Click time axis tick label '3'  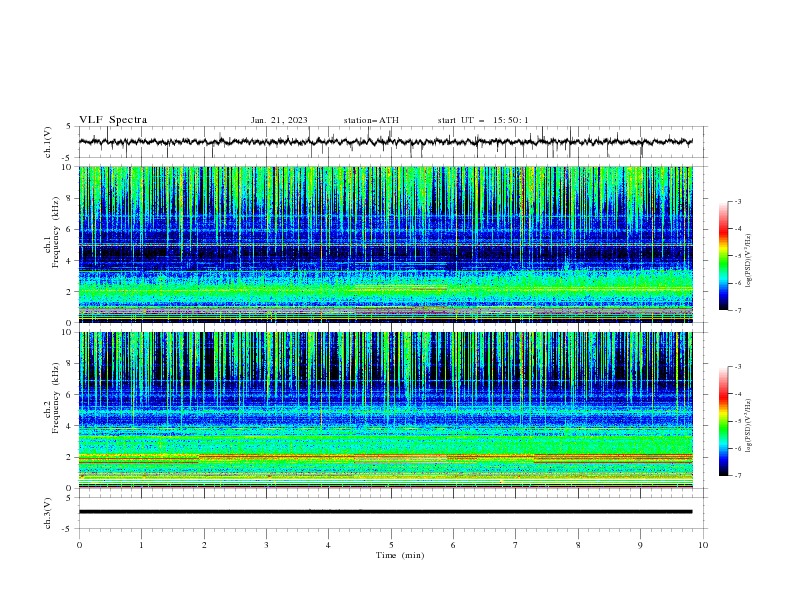pyautogui.click(x=266, y=545)
